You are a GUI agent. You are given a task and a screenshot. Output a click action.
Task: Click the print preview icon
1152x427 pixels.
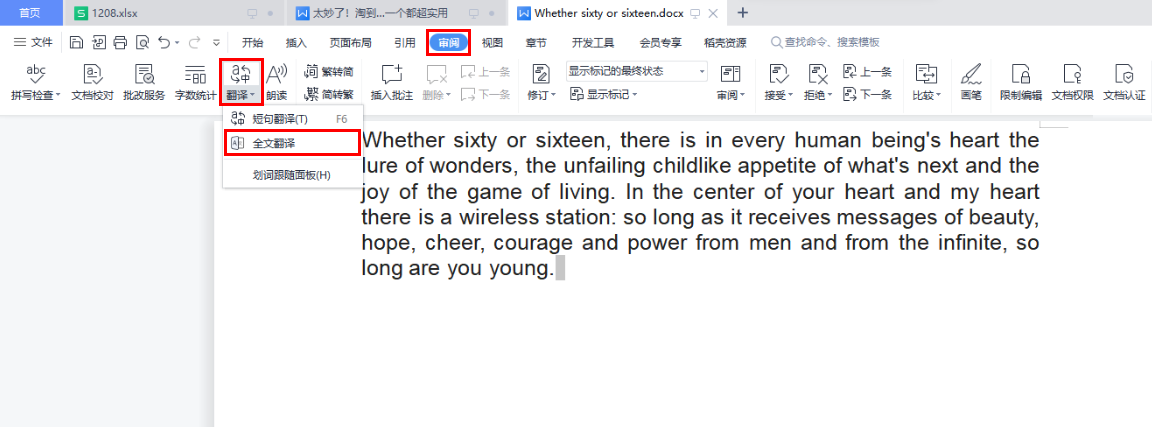[x=143, y=43]
